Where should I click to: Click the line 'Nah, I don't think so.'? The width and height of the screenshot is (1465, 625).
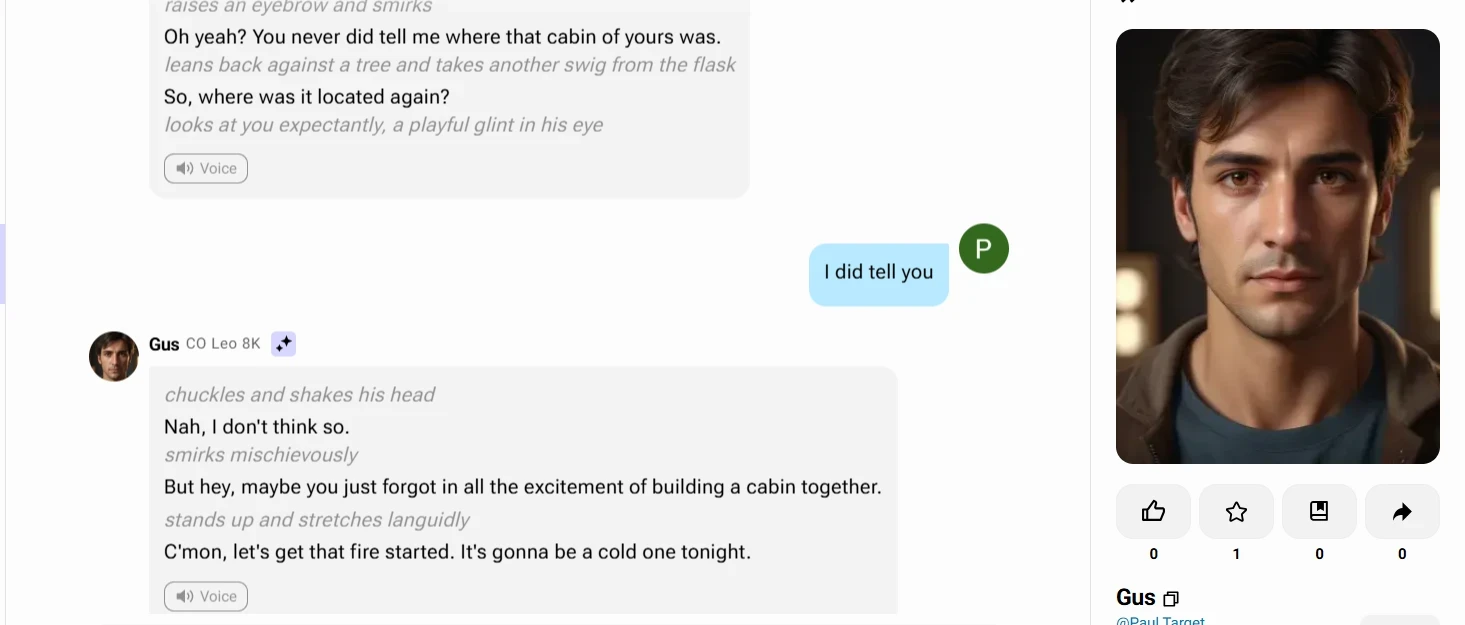click(257, 427)
